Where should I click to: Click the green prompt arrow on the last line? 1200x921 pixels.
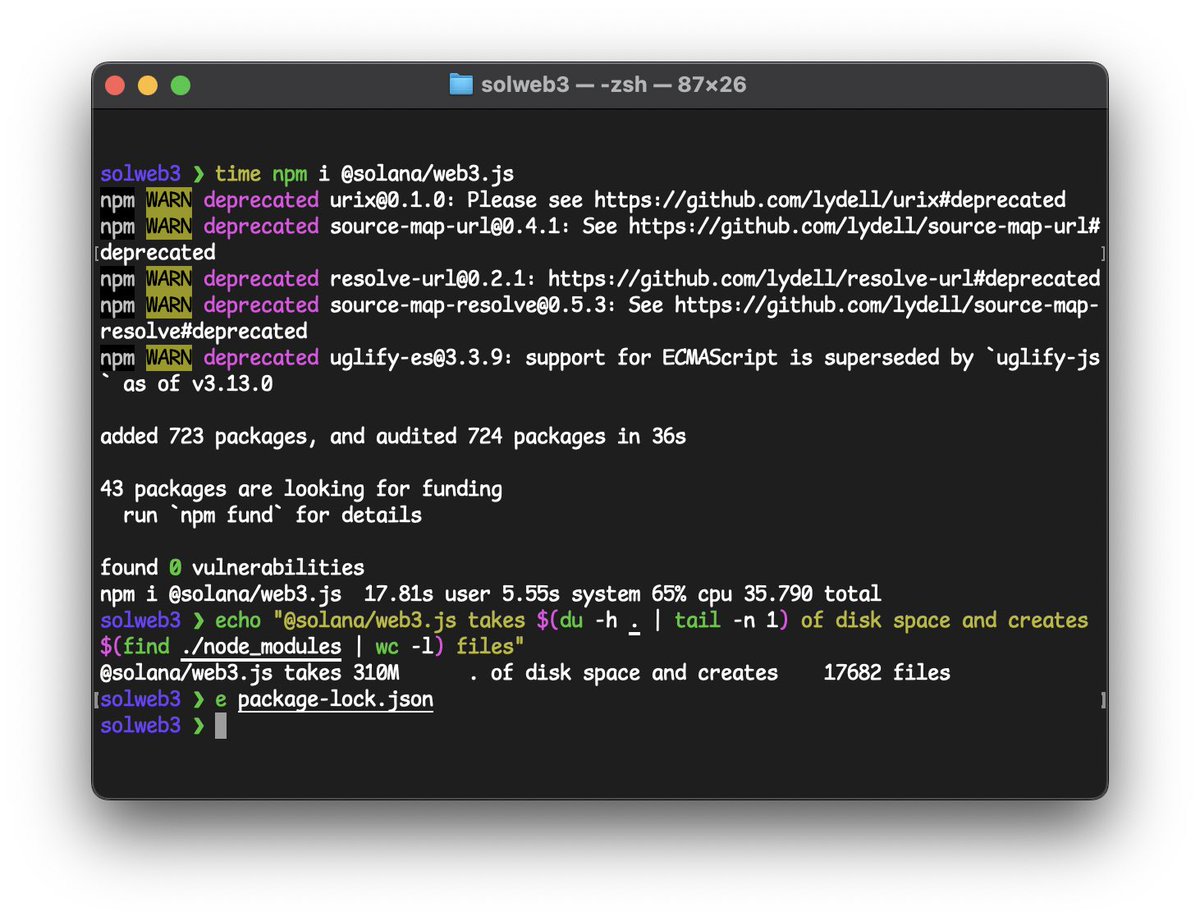click(198, 726)
